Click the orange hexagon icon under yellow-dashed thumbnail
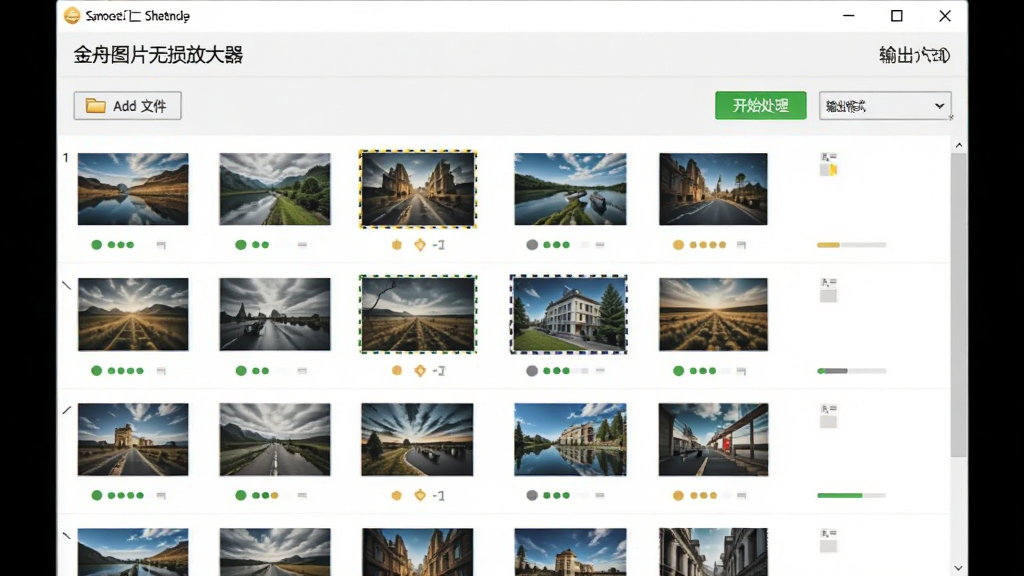Viewport: 1024px width, 576px height. [x=396, y=245]
